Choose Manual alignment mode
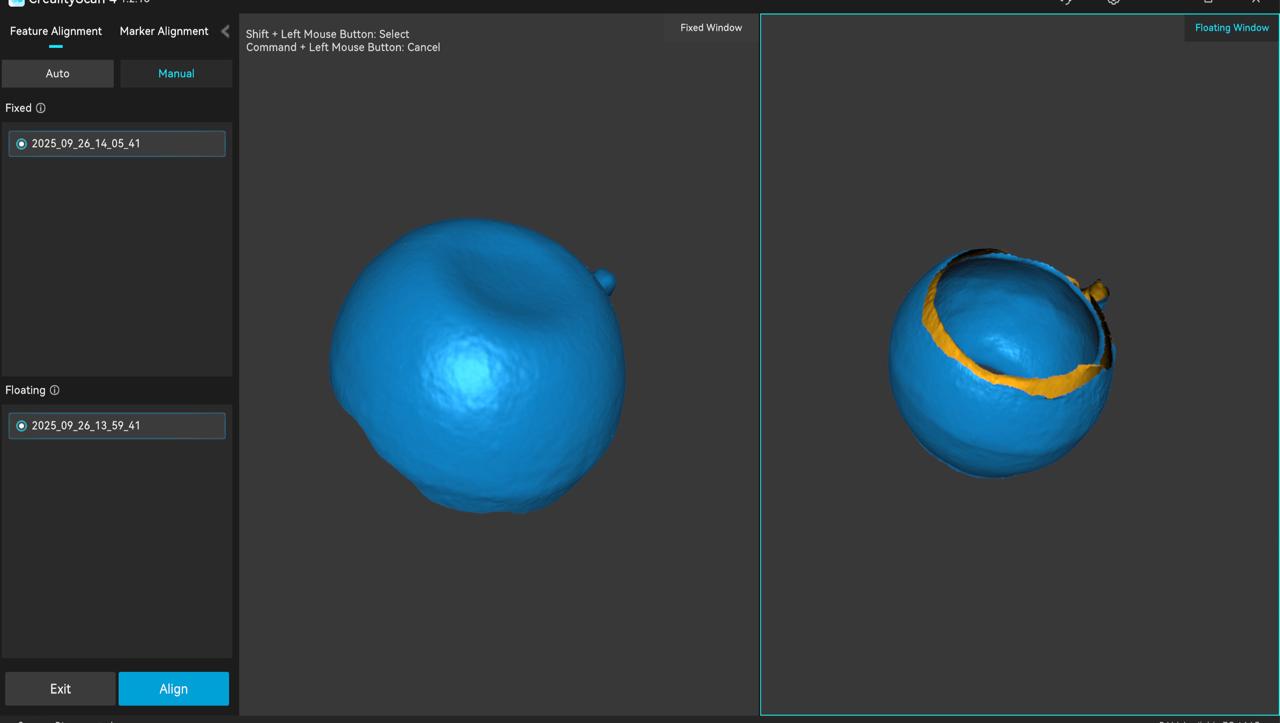This screenshot has height=723, width=1280. [176, 73]
